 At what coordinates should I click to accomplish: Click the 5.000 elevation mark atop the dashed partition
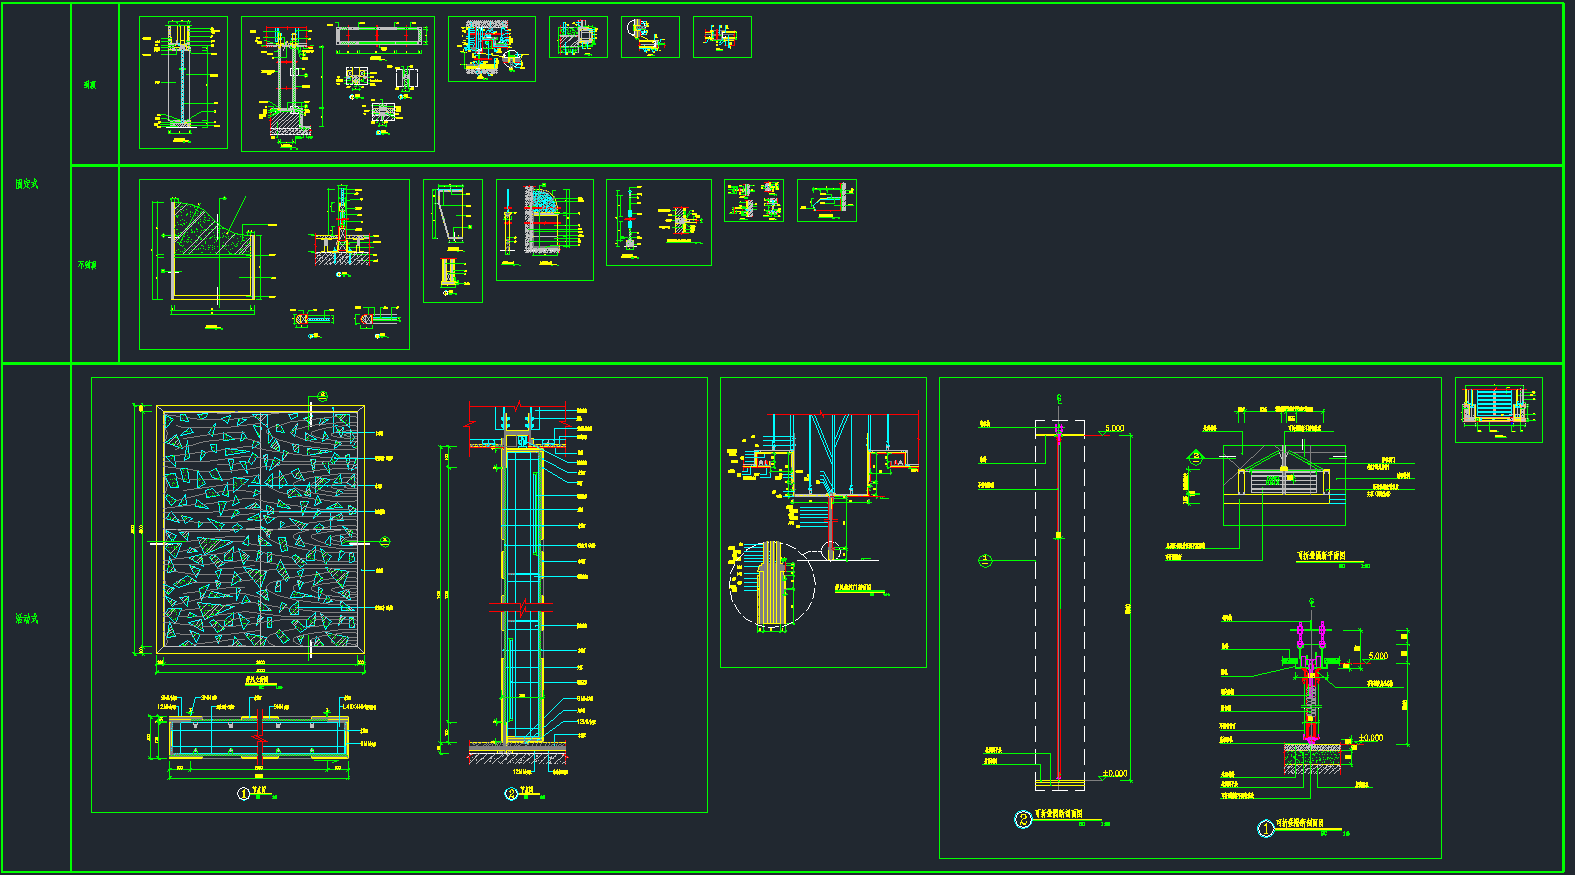(1113, 429)
